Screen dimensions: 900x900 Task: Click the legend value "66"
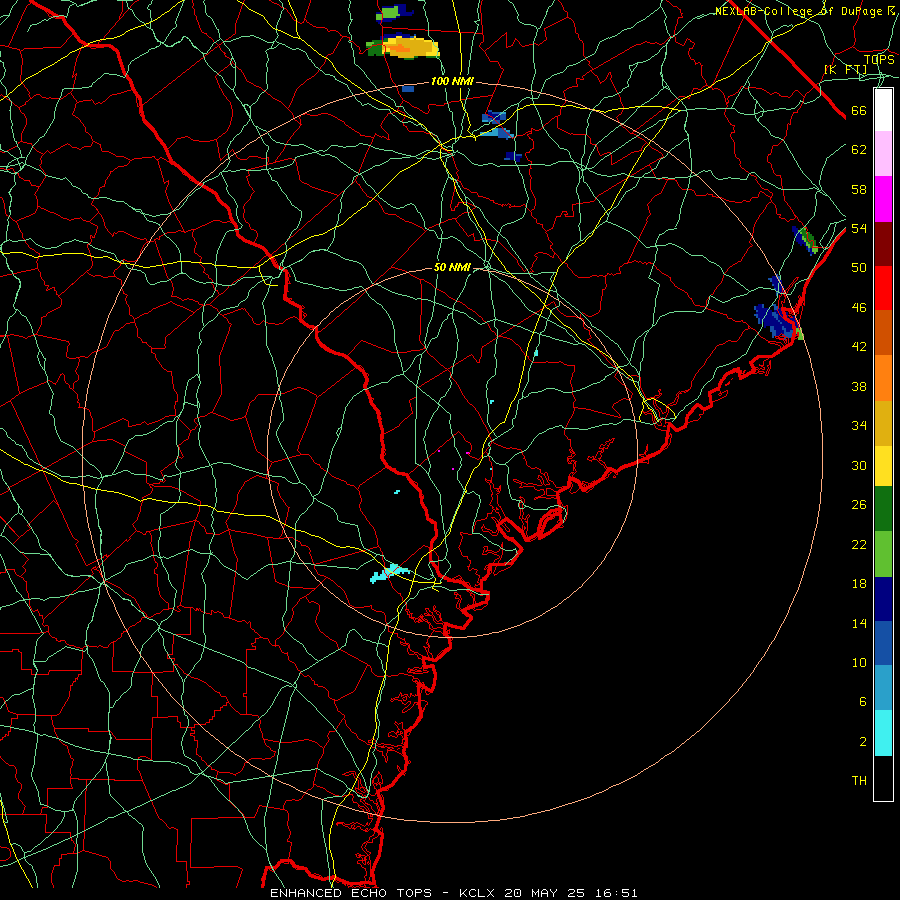pyautogui.click(x=859, y=110)
